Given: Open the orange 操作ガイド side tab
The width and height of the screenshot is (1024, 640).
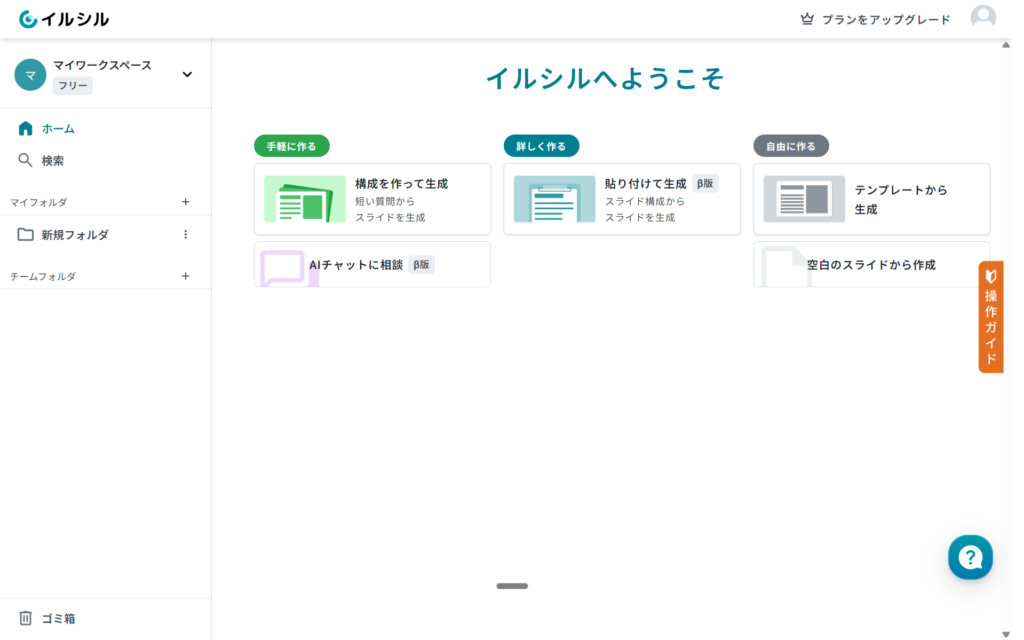Looking at the screenshot, I should [991, 317].
